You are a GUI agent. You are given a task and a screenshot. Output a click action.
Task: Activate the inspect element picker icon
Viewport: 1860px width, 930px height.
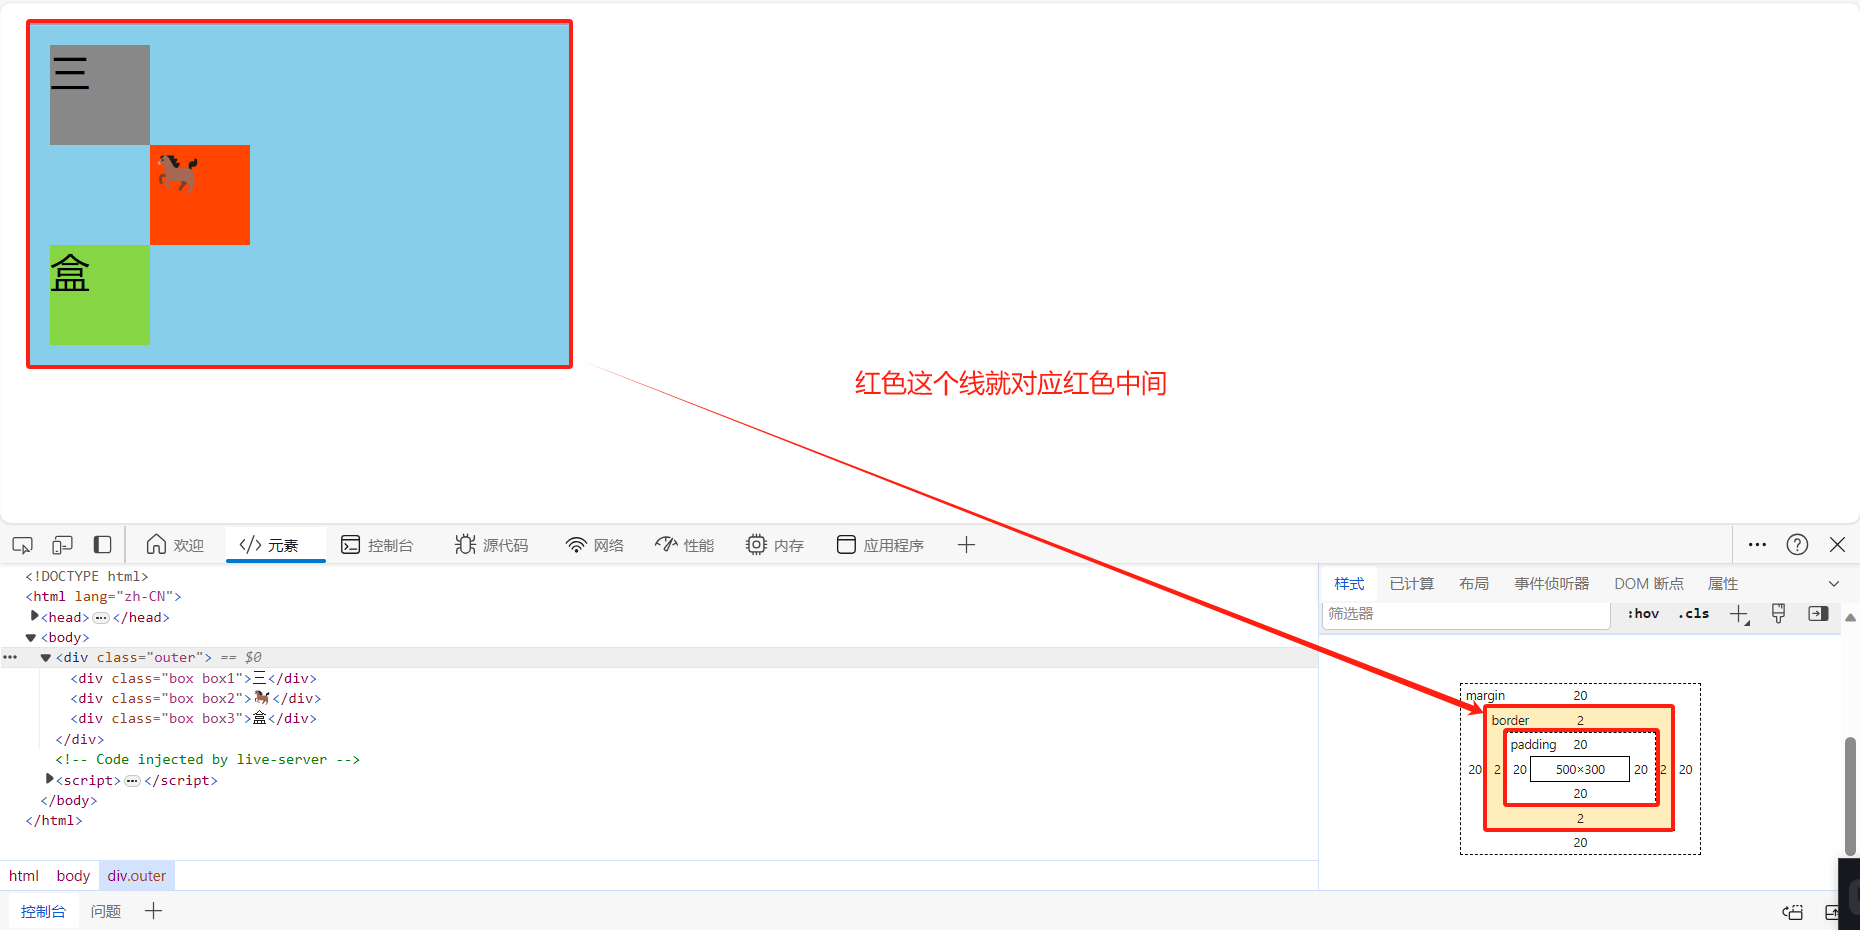(22, 545)
